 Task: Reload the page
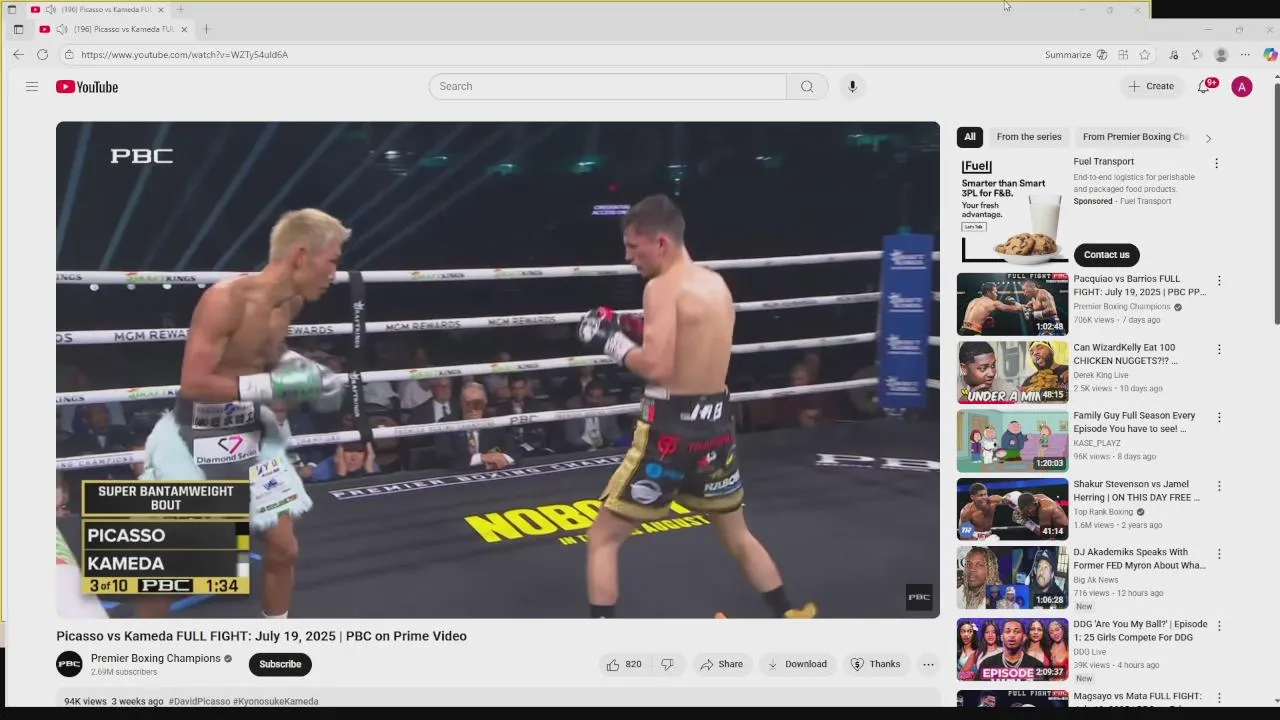[42, 55]
